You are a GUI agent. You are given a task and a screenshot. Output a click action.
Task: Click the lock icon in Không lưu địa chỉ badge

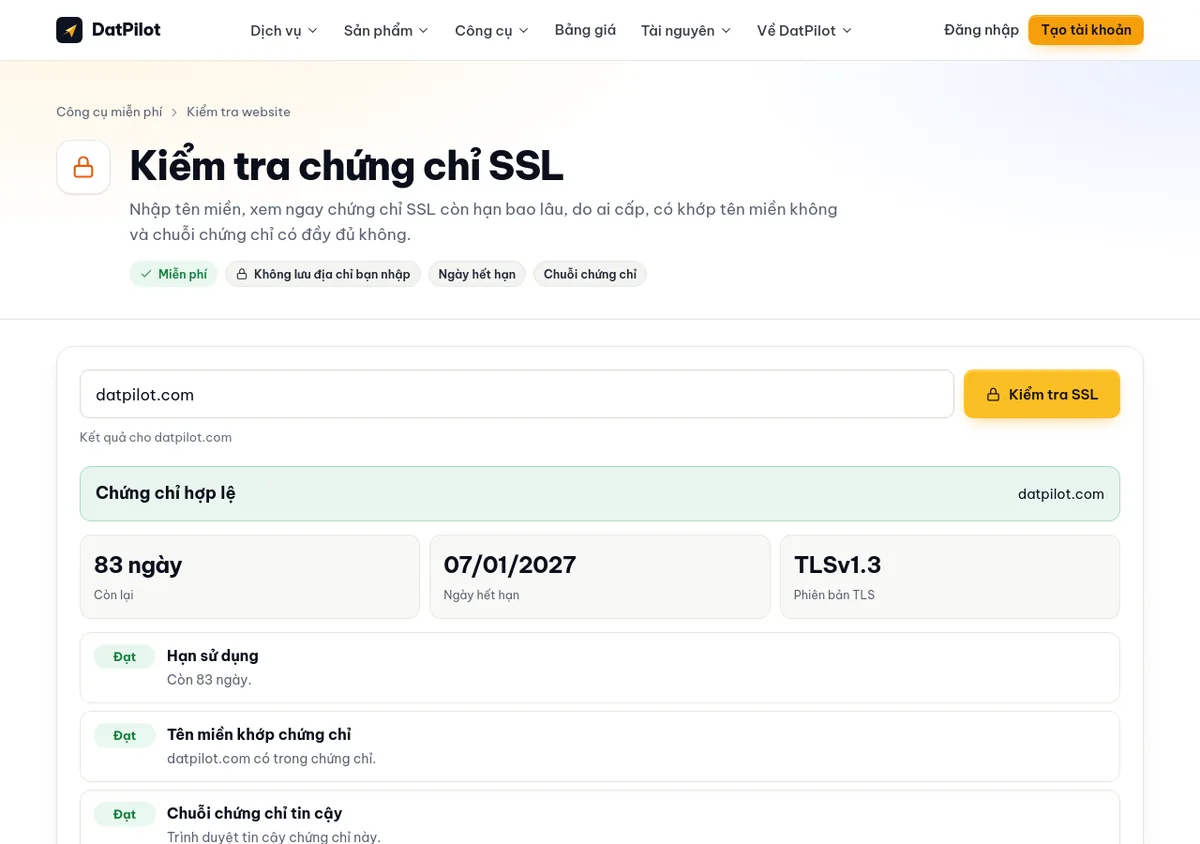point(241,274)
